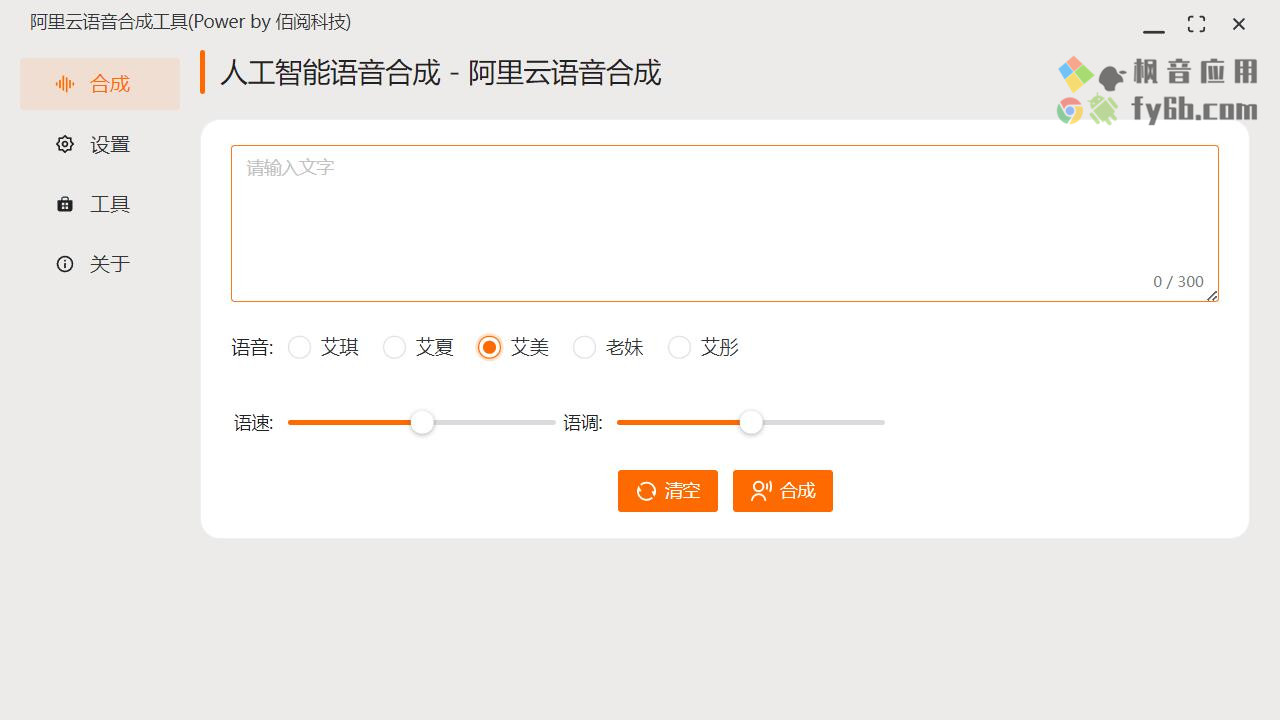Select the 艾夏 voice radio button

tap(394, 347)
